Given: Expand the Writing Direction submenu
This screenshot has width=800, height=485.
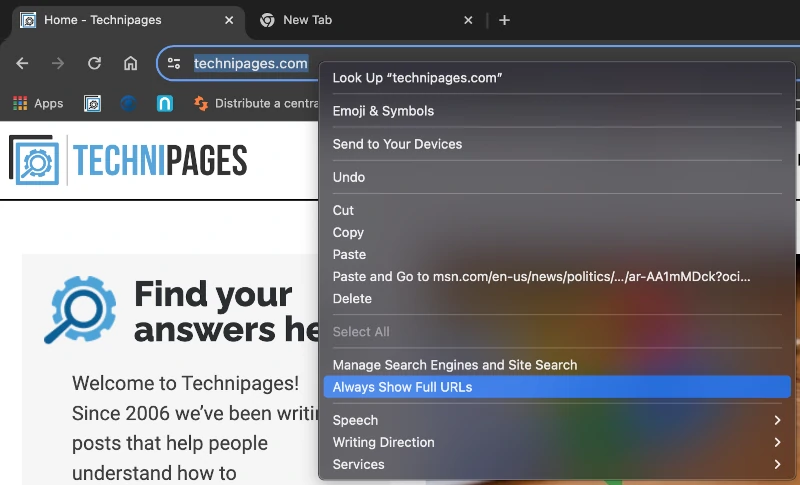Looking at the screenshot, I should click(557, 442).
